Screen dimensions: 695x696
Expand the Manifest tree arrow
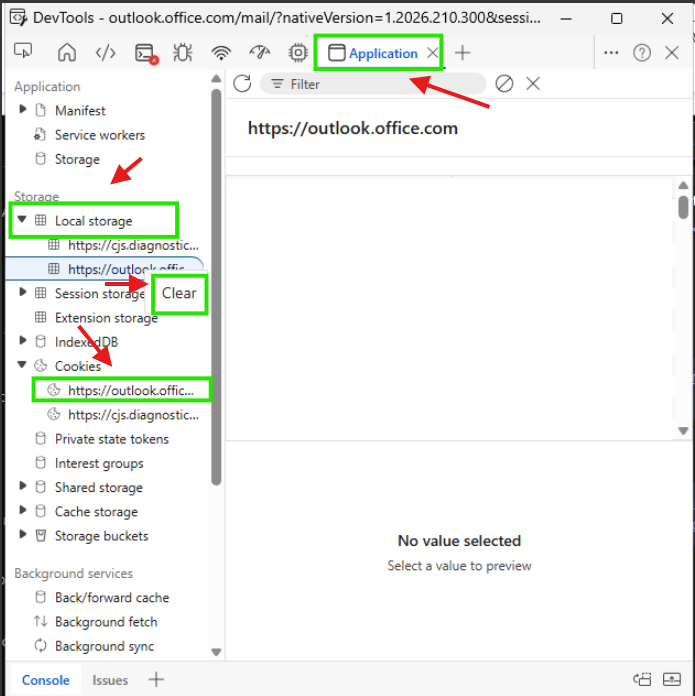[x=22, y=109]
